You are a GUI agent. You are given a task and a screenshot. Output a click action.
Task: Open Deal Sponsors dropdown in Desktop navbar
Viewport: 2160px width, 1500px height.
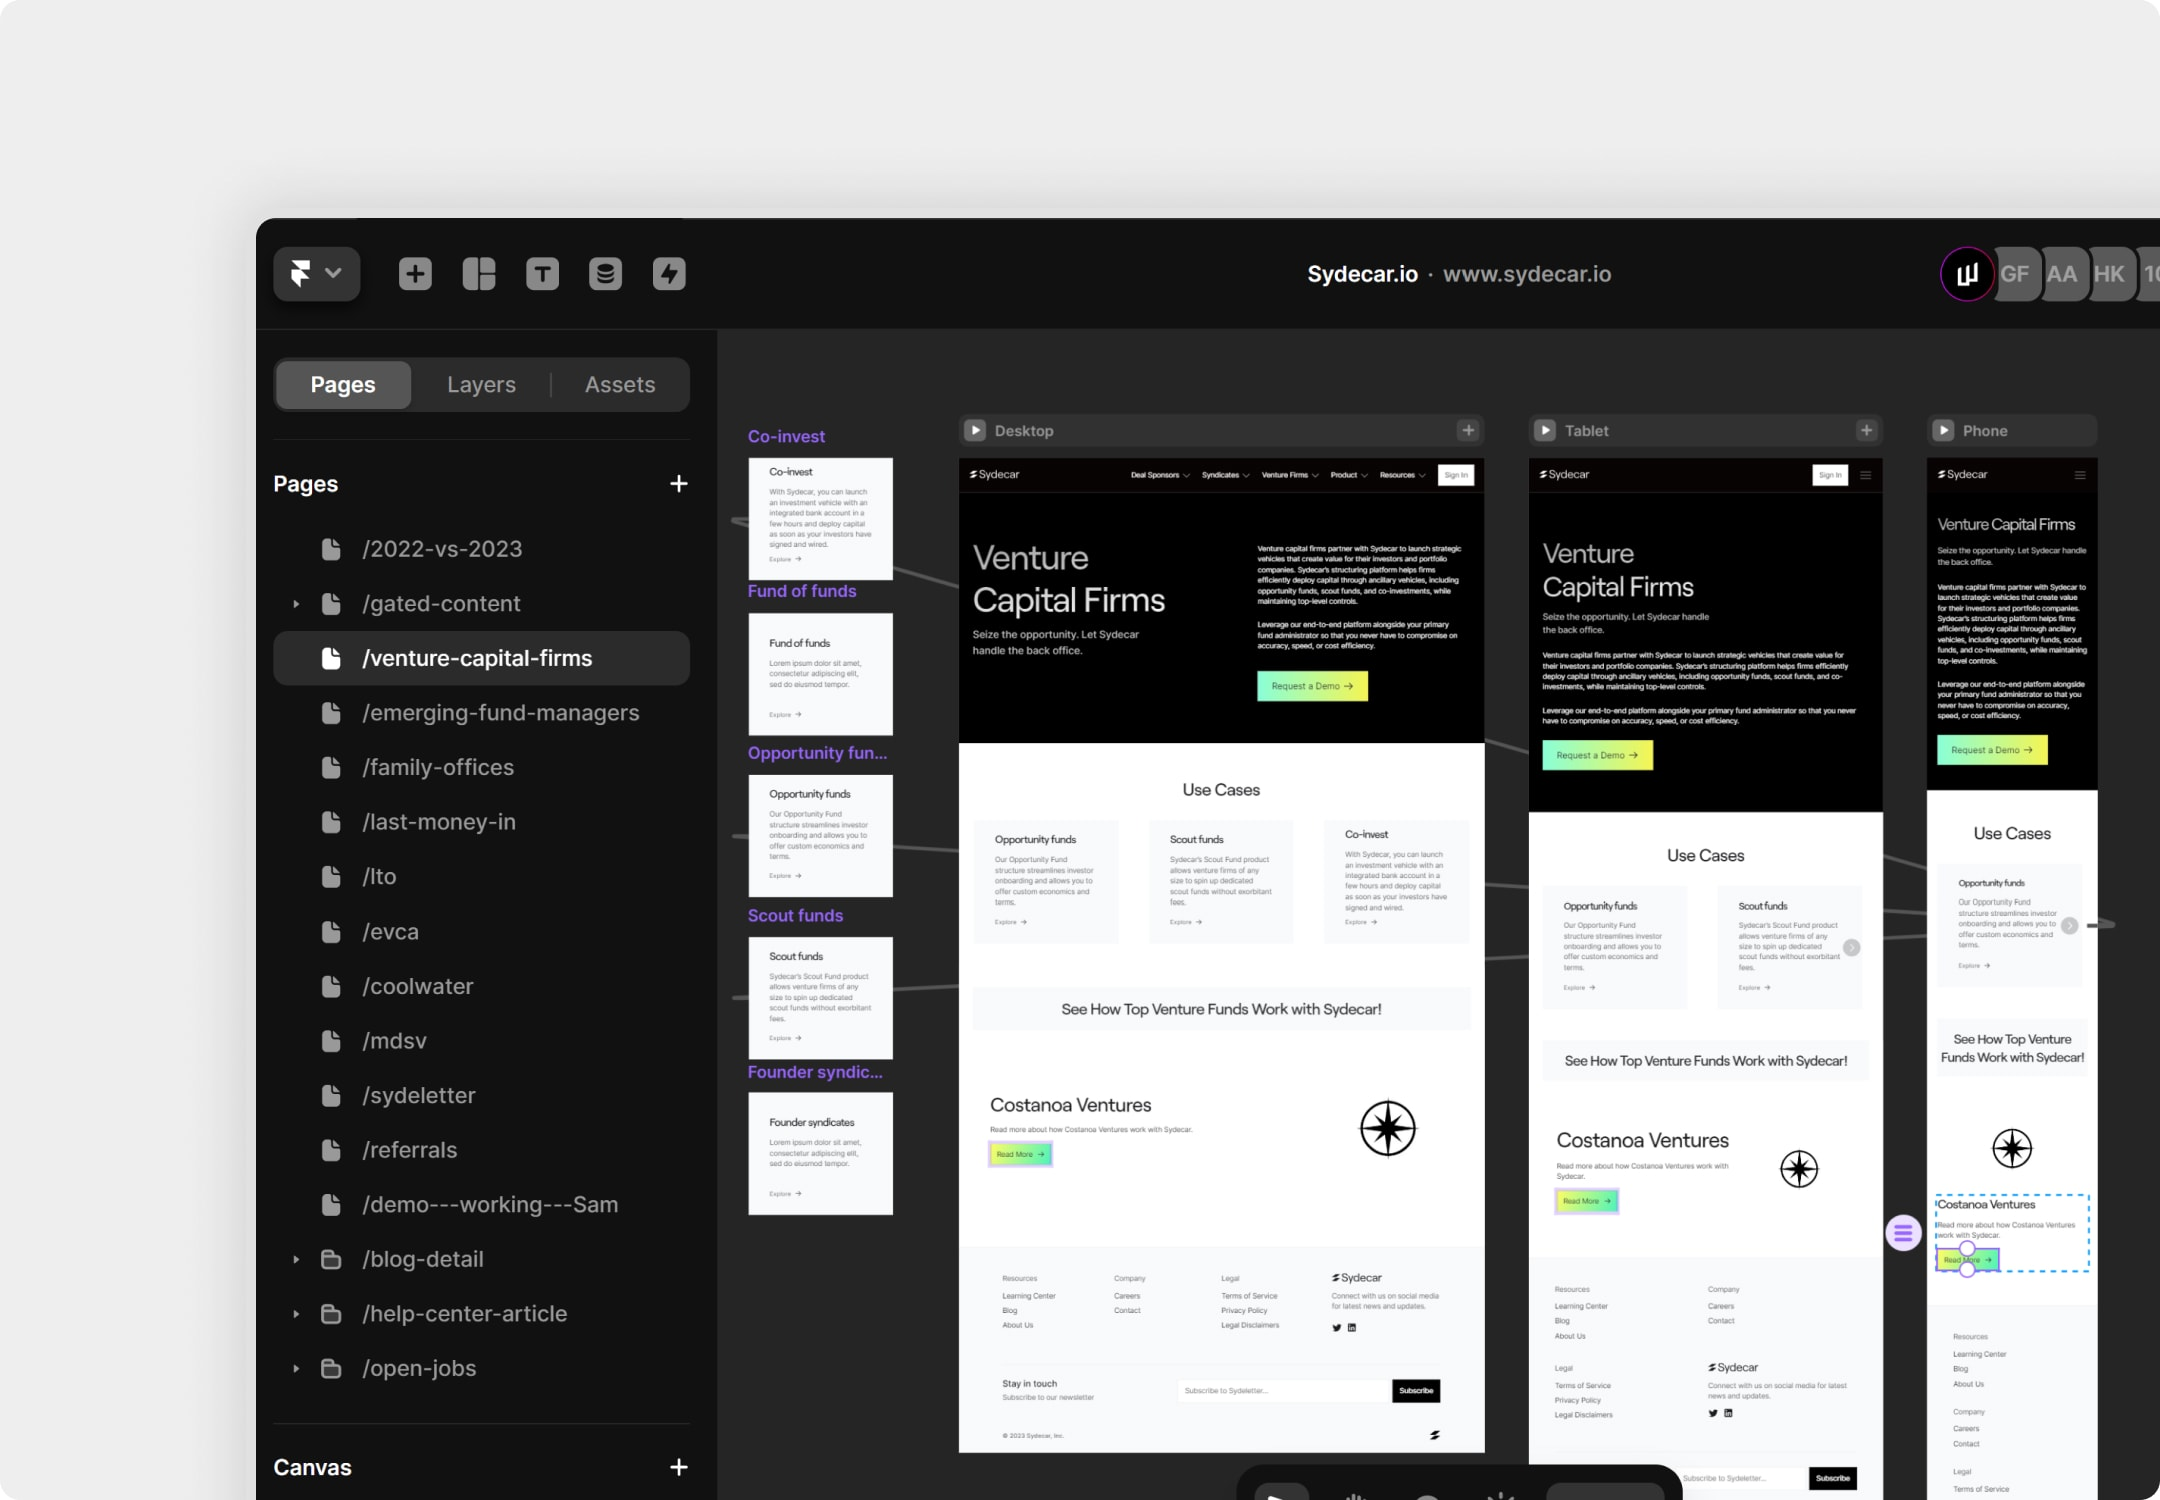[1160, 475]
